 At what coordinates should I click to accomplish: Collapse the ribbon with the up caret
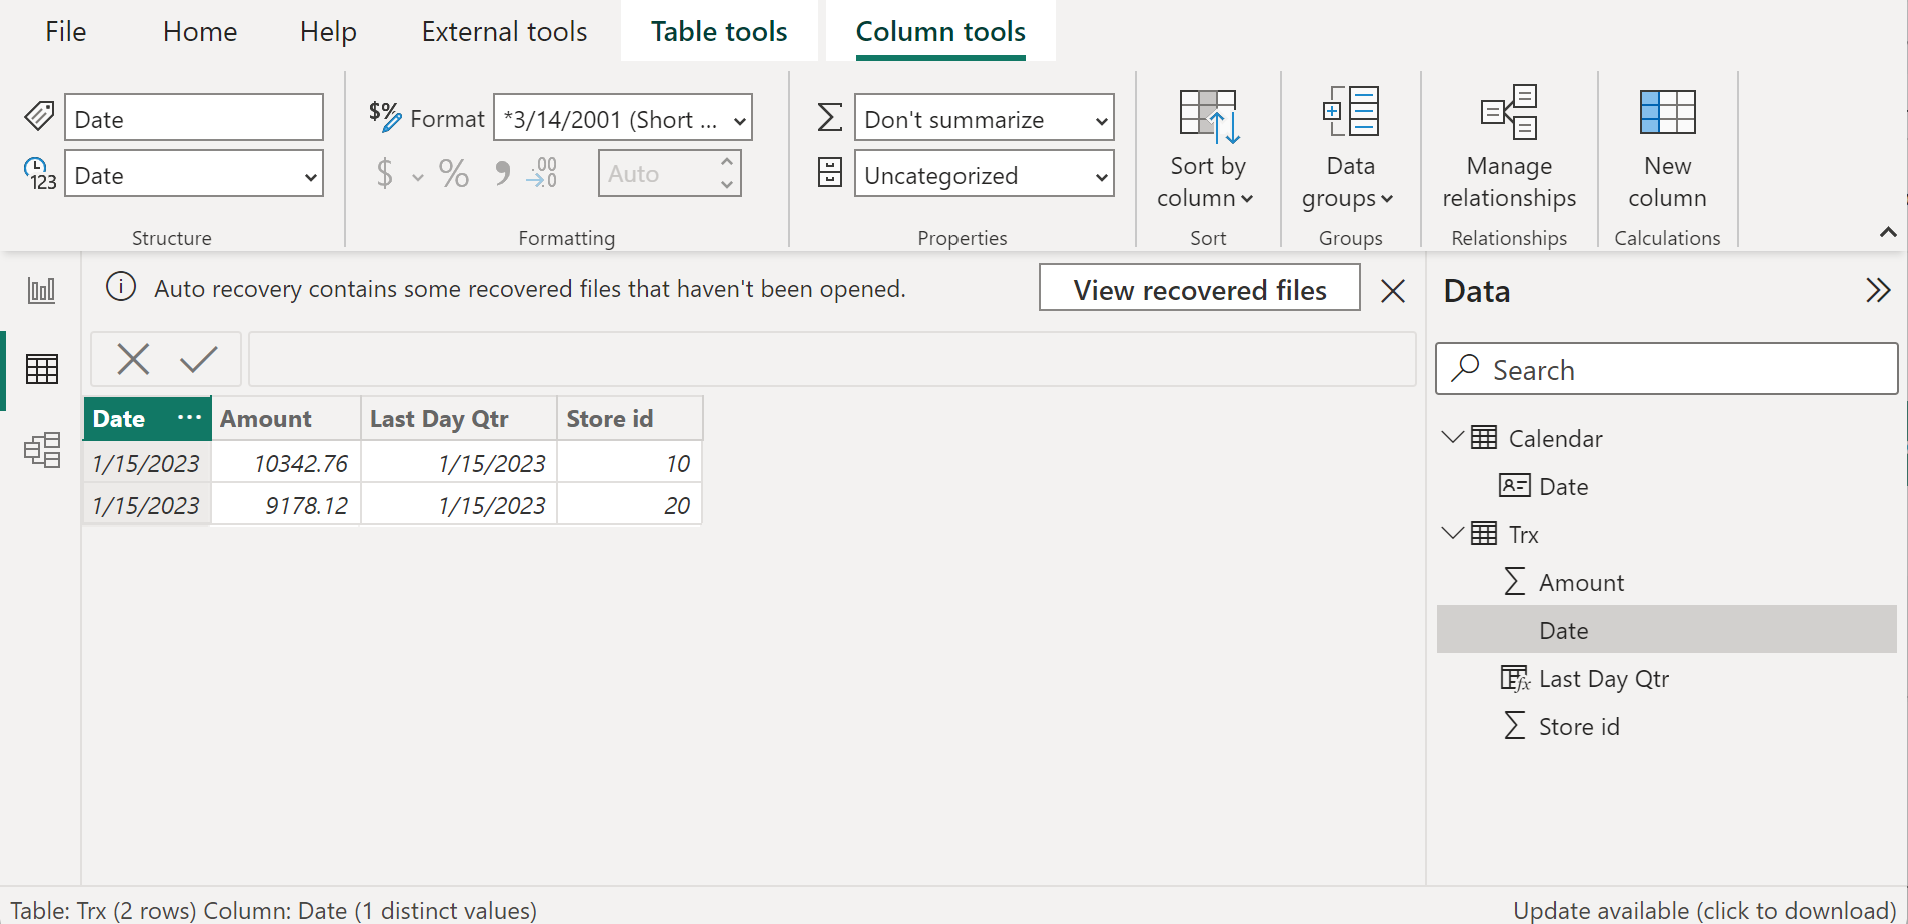1888,232
